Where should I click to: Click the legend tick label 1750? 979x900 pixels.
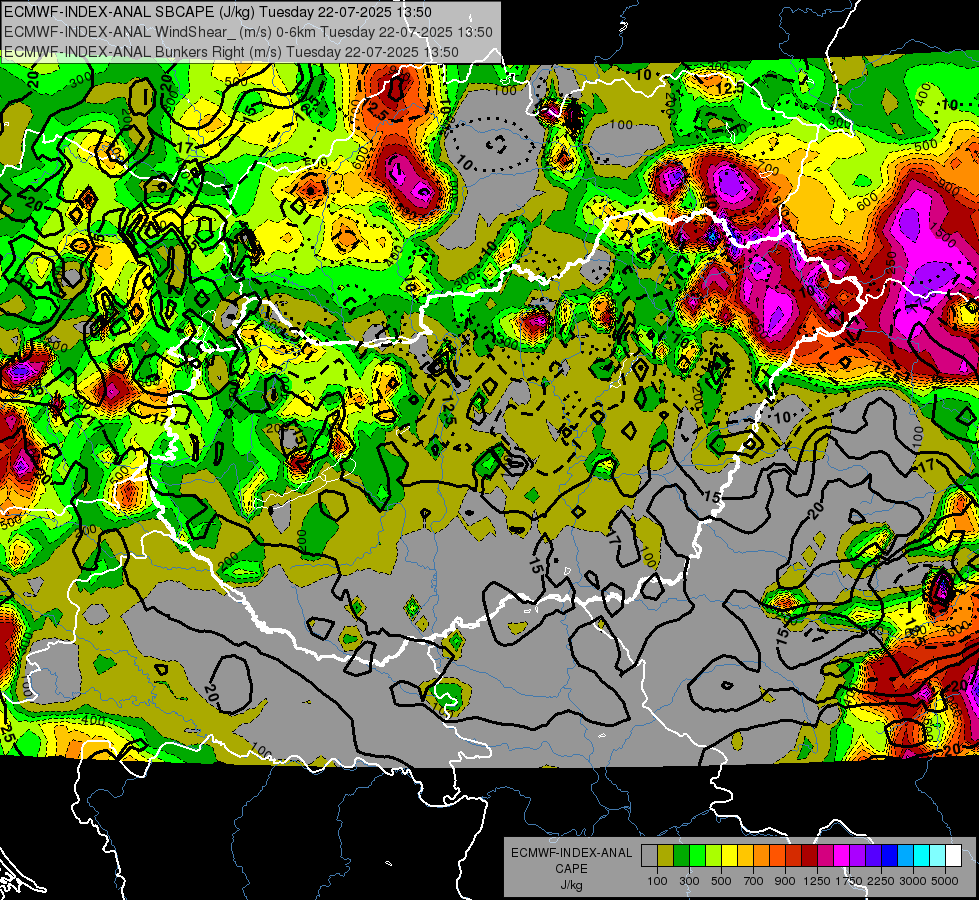(850, 881)
